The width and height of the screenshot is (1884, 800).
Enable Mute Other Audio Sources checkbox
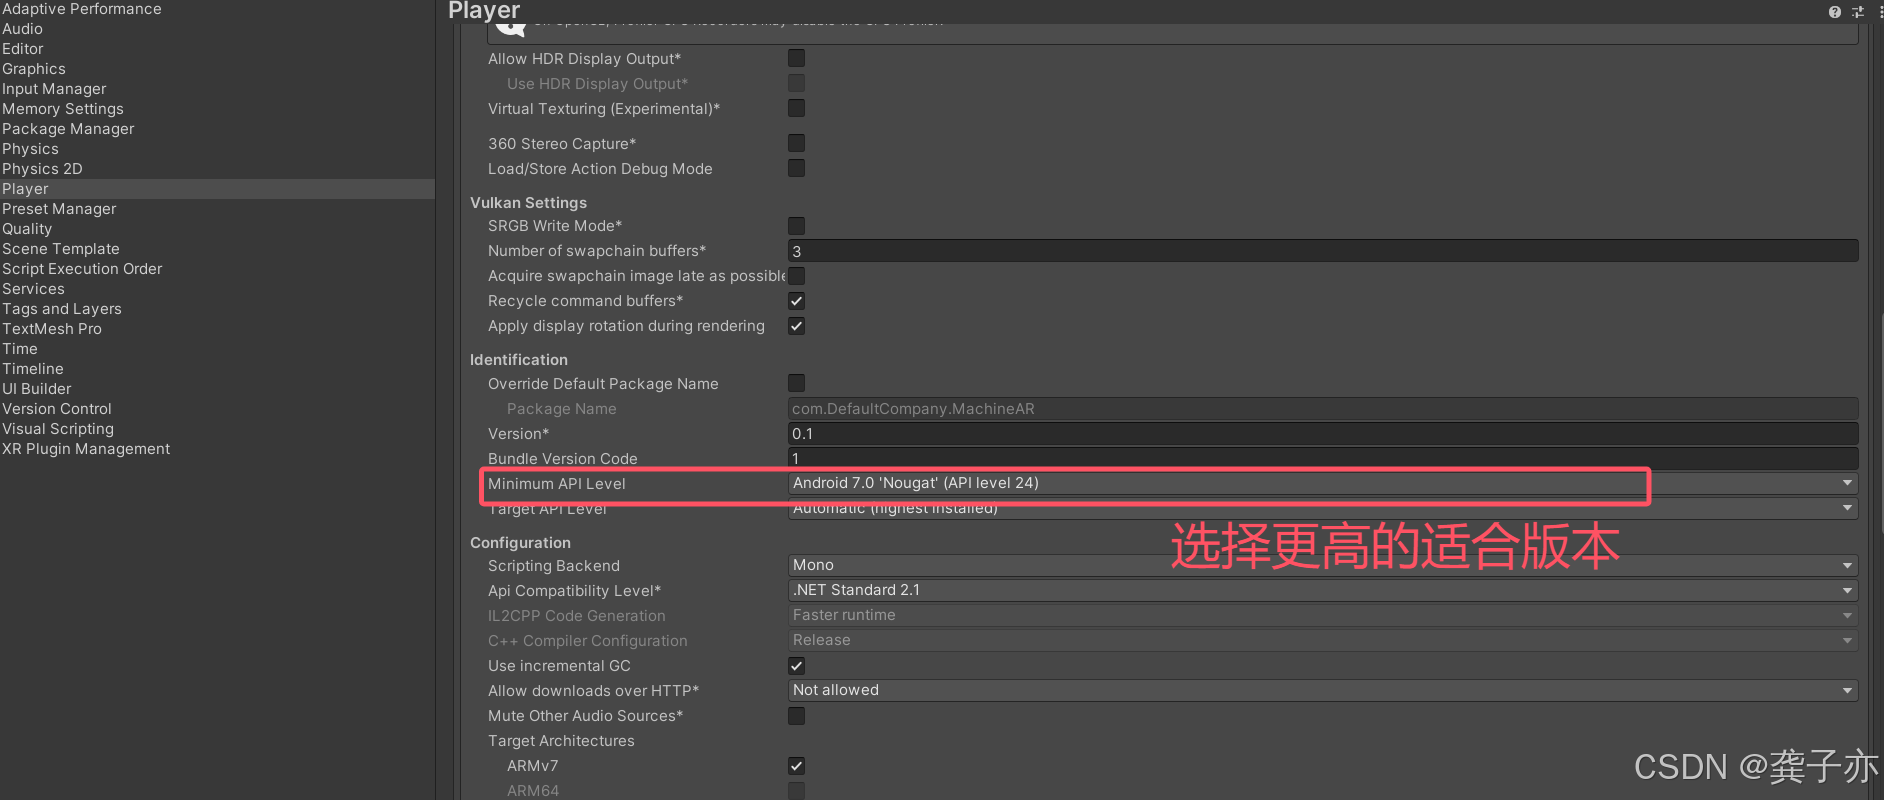[796, 716]
